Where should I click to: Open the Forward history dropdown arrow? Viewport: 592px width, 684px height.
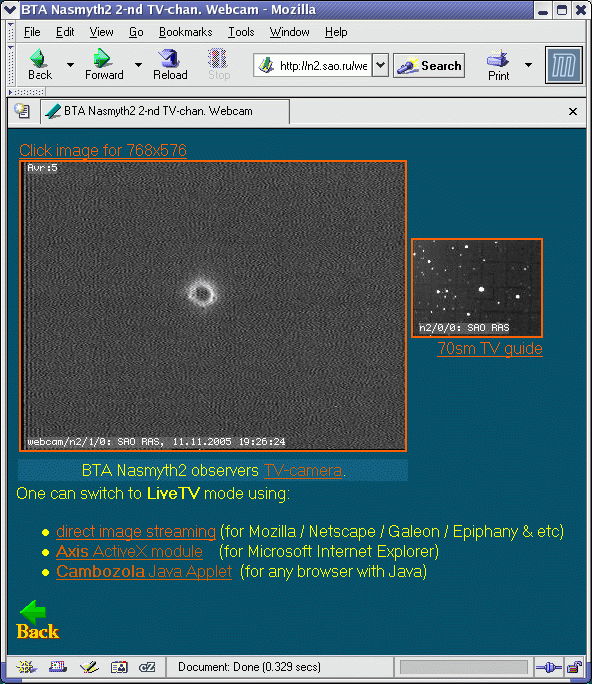click(x=138, y=65)
